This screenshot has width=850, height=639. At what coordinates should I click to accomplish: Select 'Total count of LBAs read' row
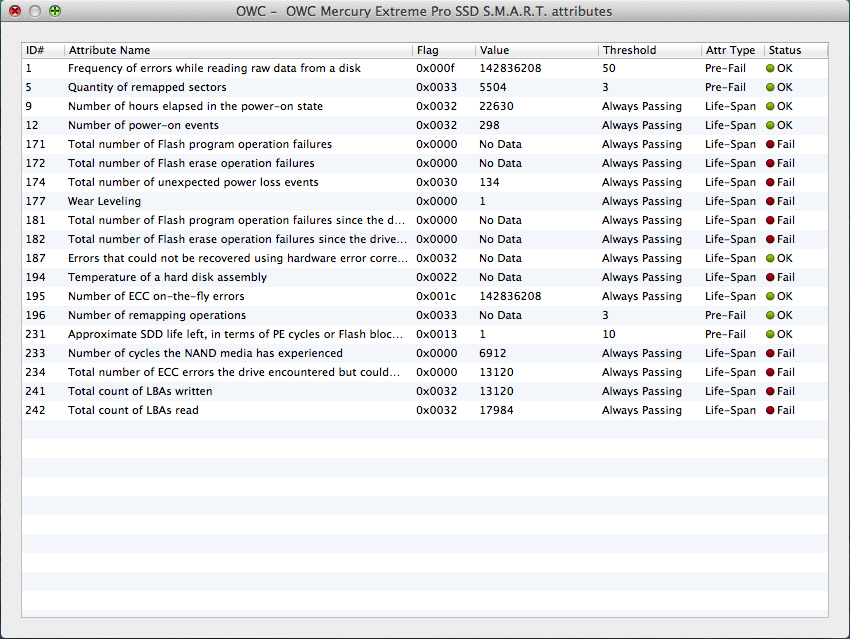coord(425,410)
